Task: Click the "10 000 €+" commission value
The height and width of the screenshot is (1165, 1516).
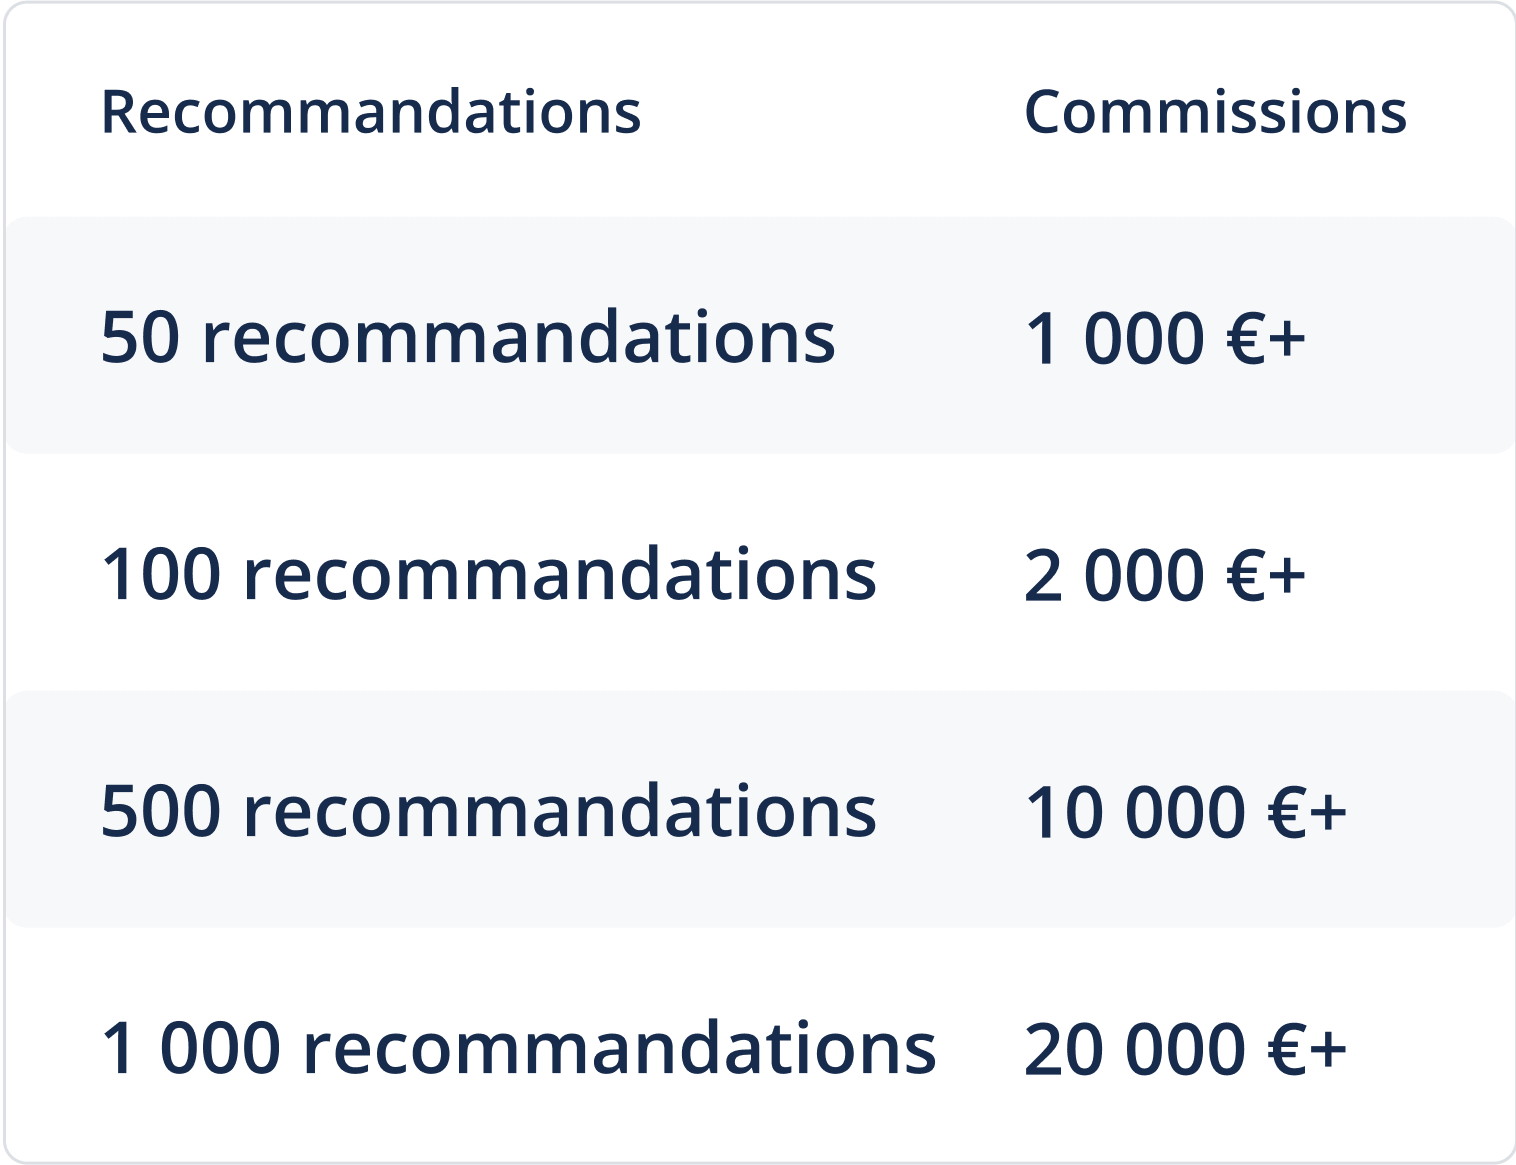Action: click(x=1185, y=812)
